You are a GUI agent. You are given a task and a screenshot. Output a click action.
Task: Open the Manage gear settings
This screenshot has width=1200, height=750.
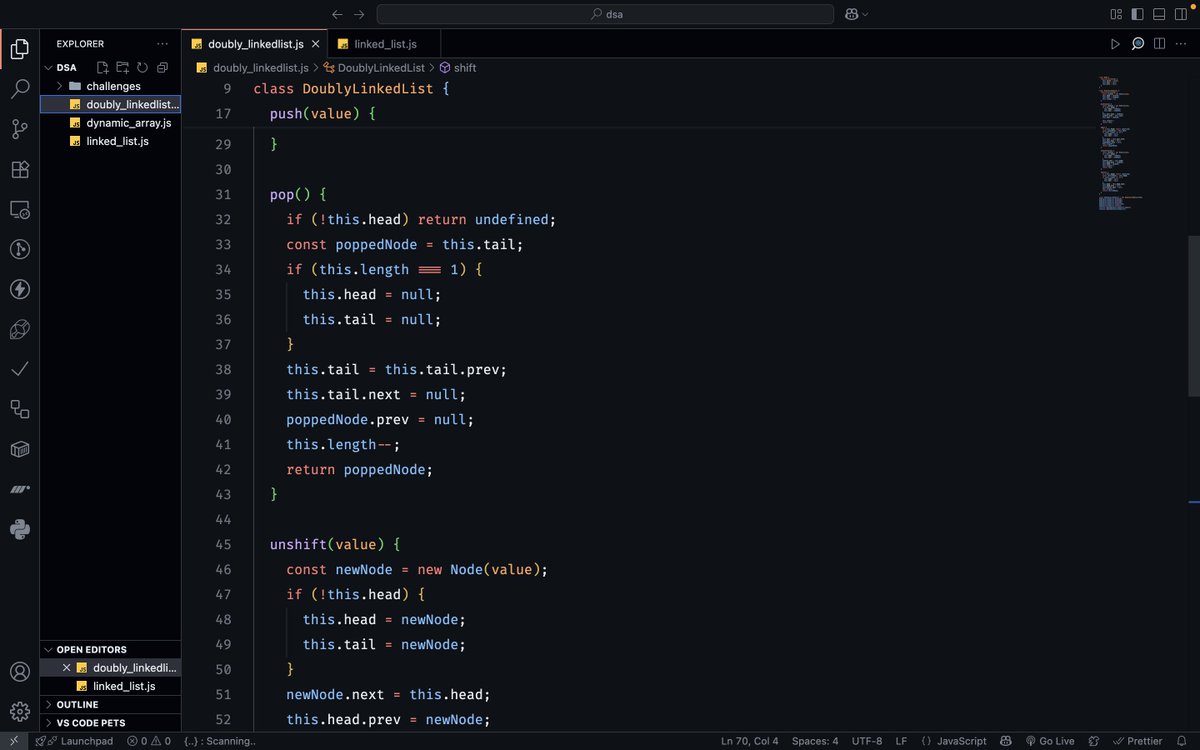point(19,712)
